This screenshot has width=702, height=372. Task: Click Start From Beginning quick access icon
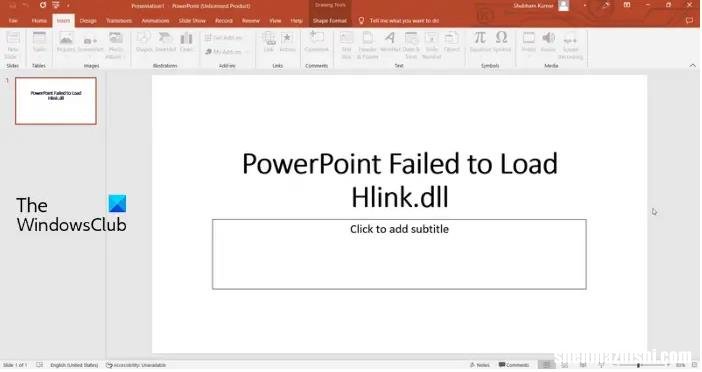click(56, 5)
